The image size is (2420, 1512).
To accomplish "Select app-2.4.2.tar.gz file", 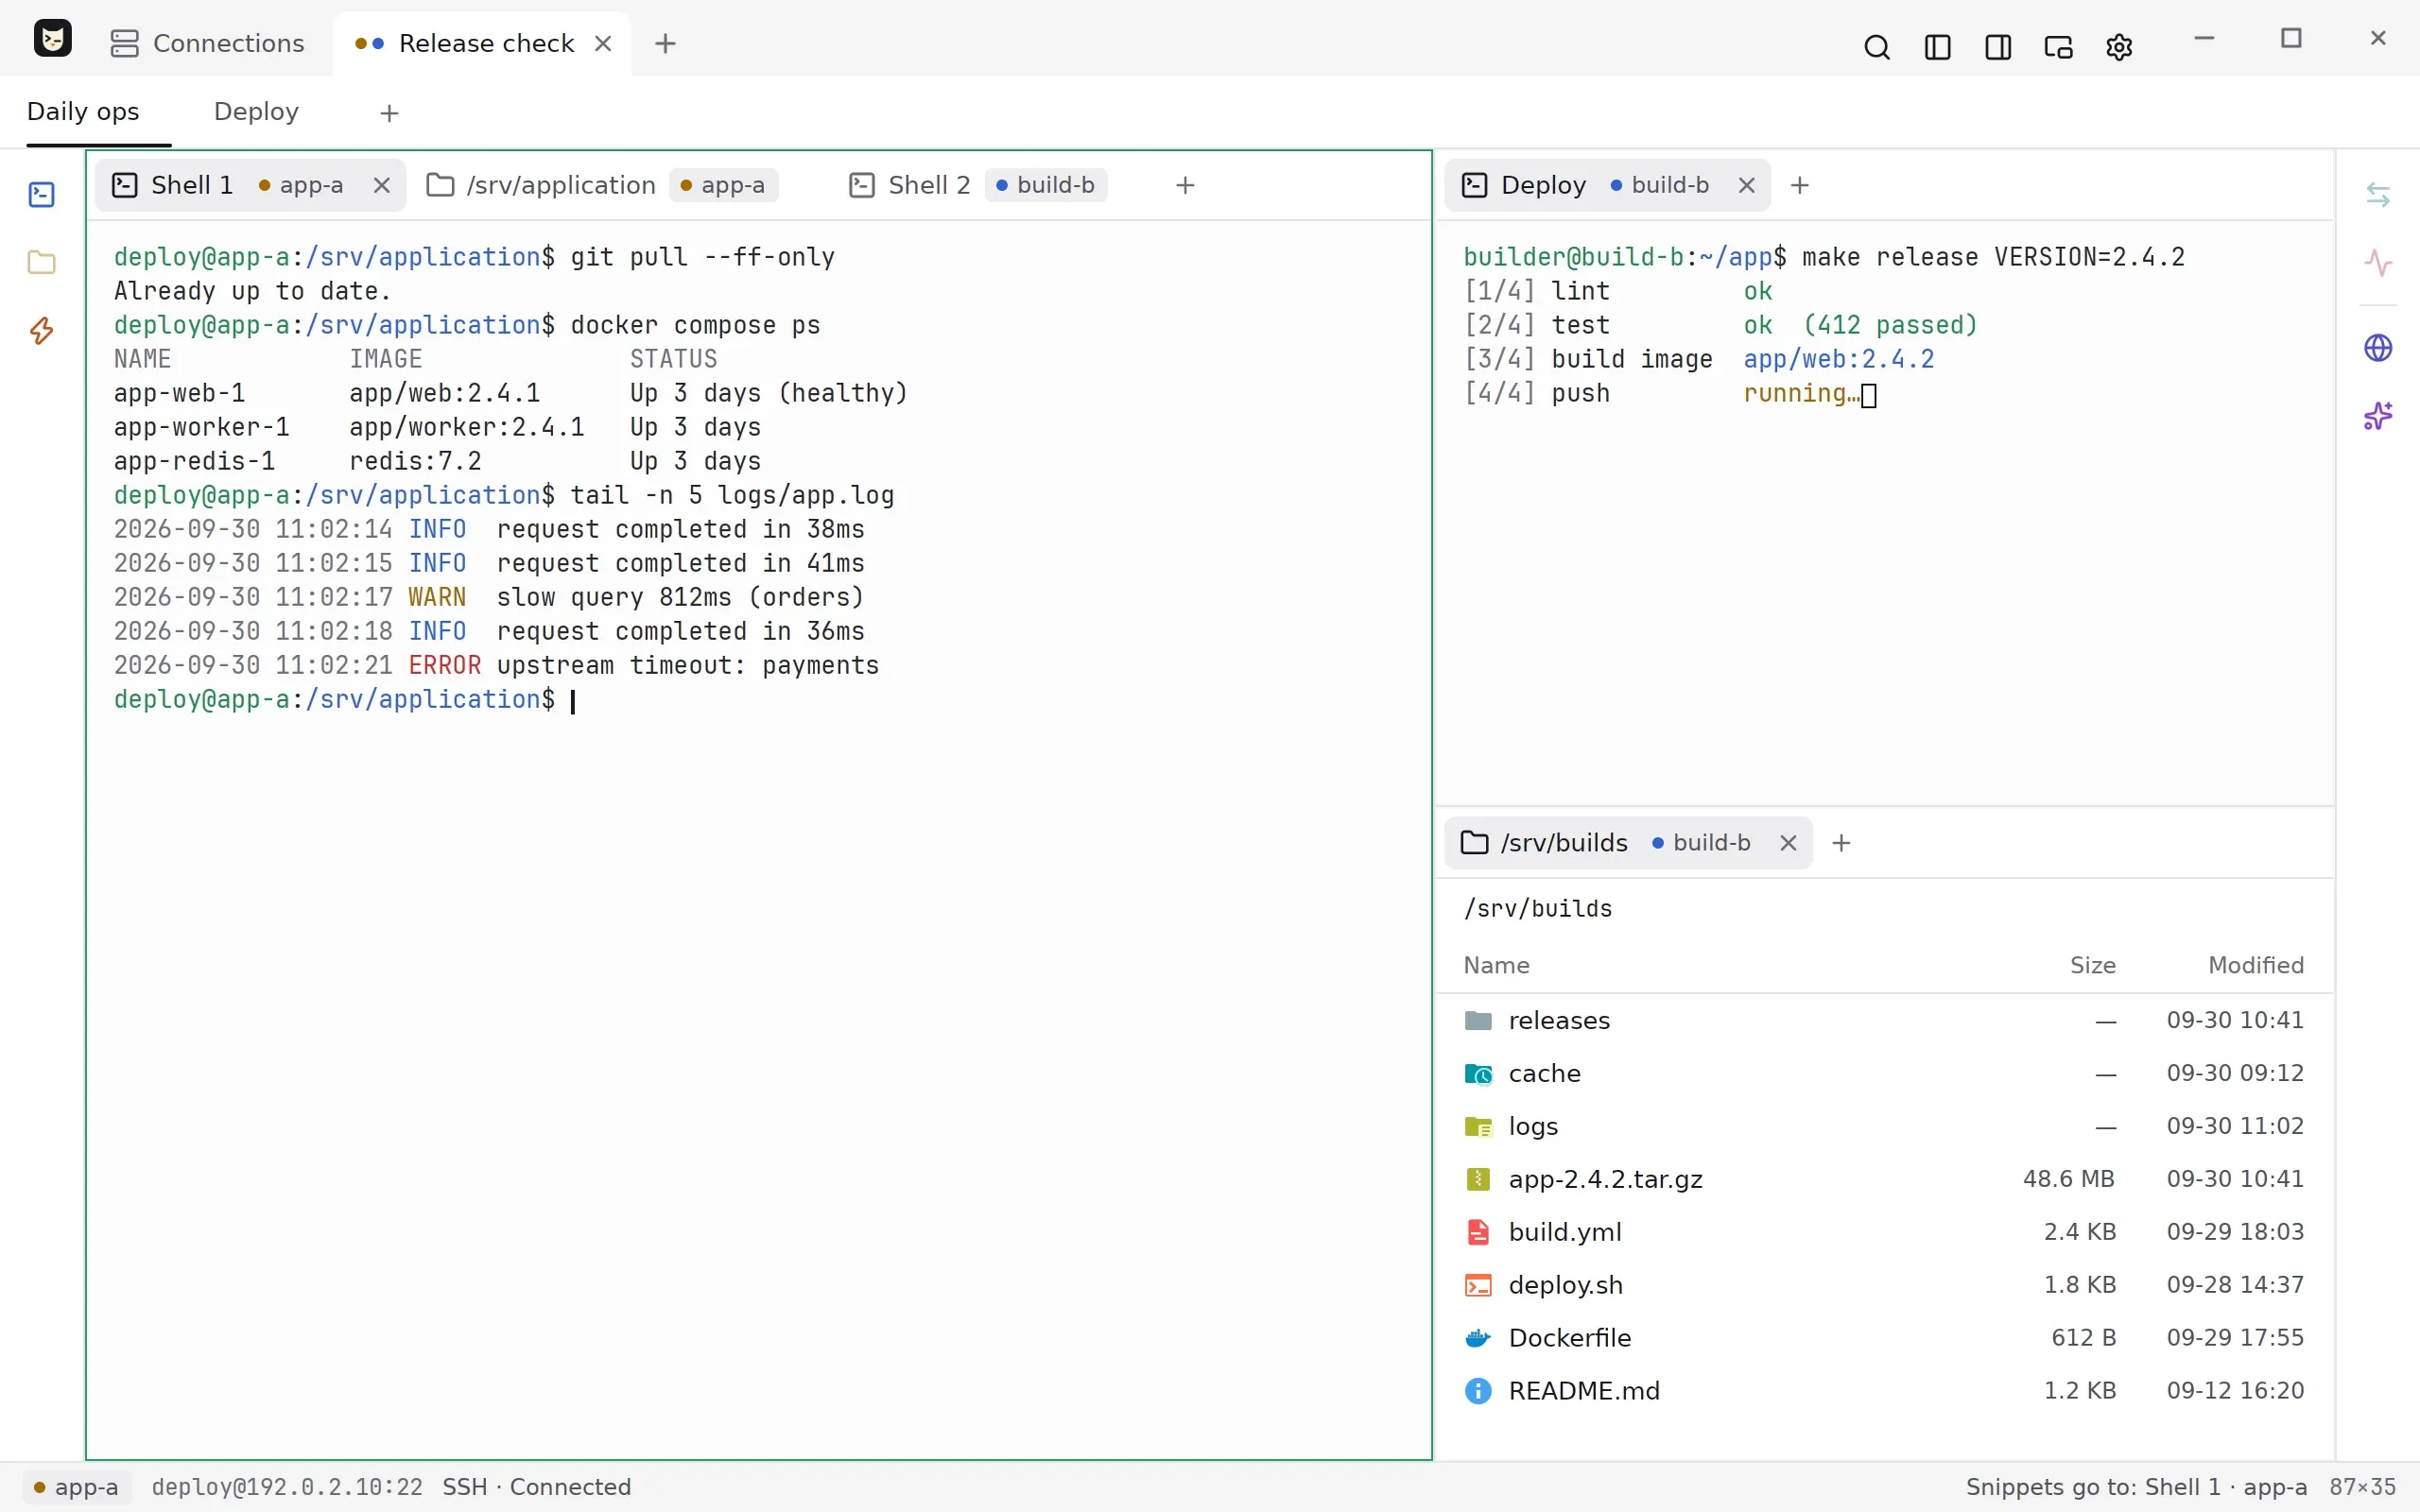I will click(x=1885, y=1179).
